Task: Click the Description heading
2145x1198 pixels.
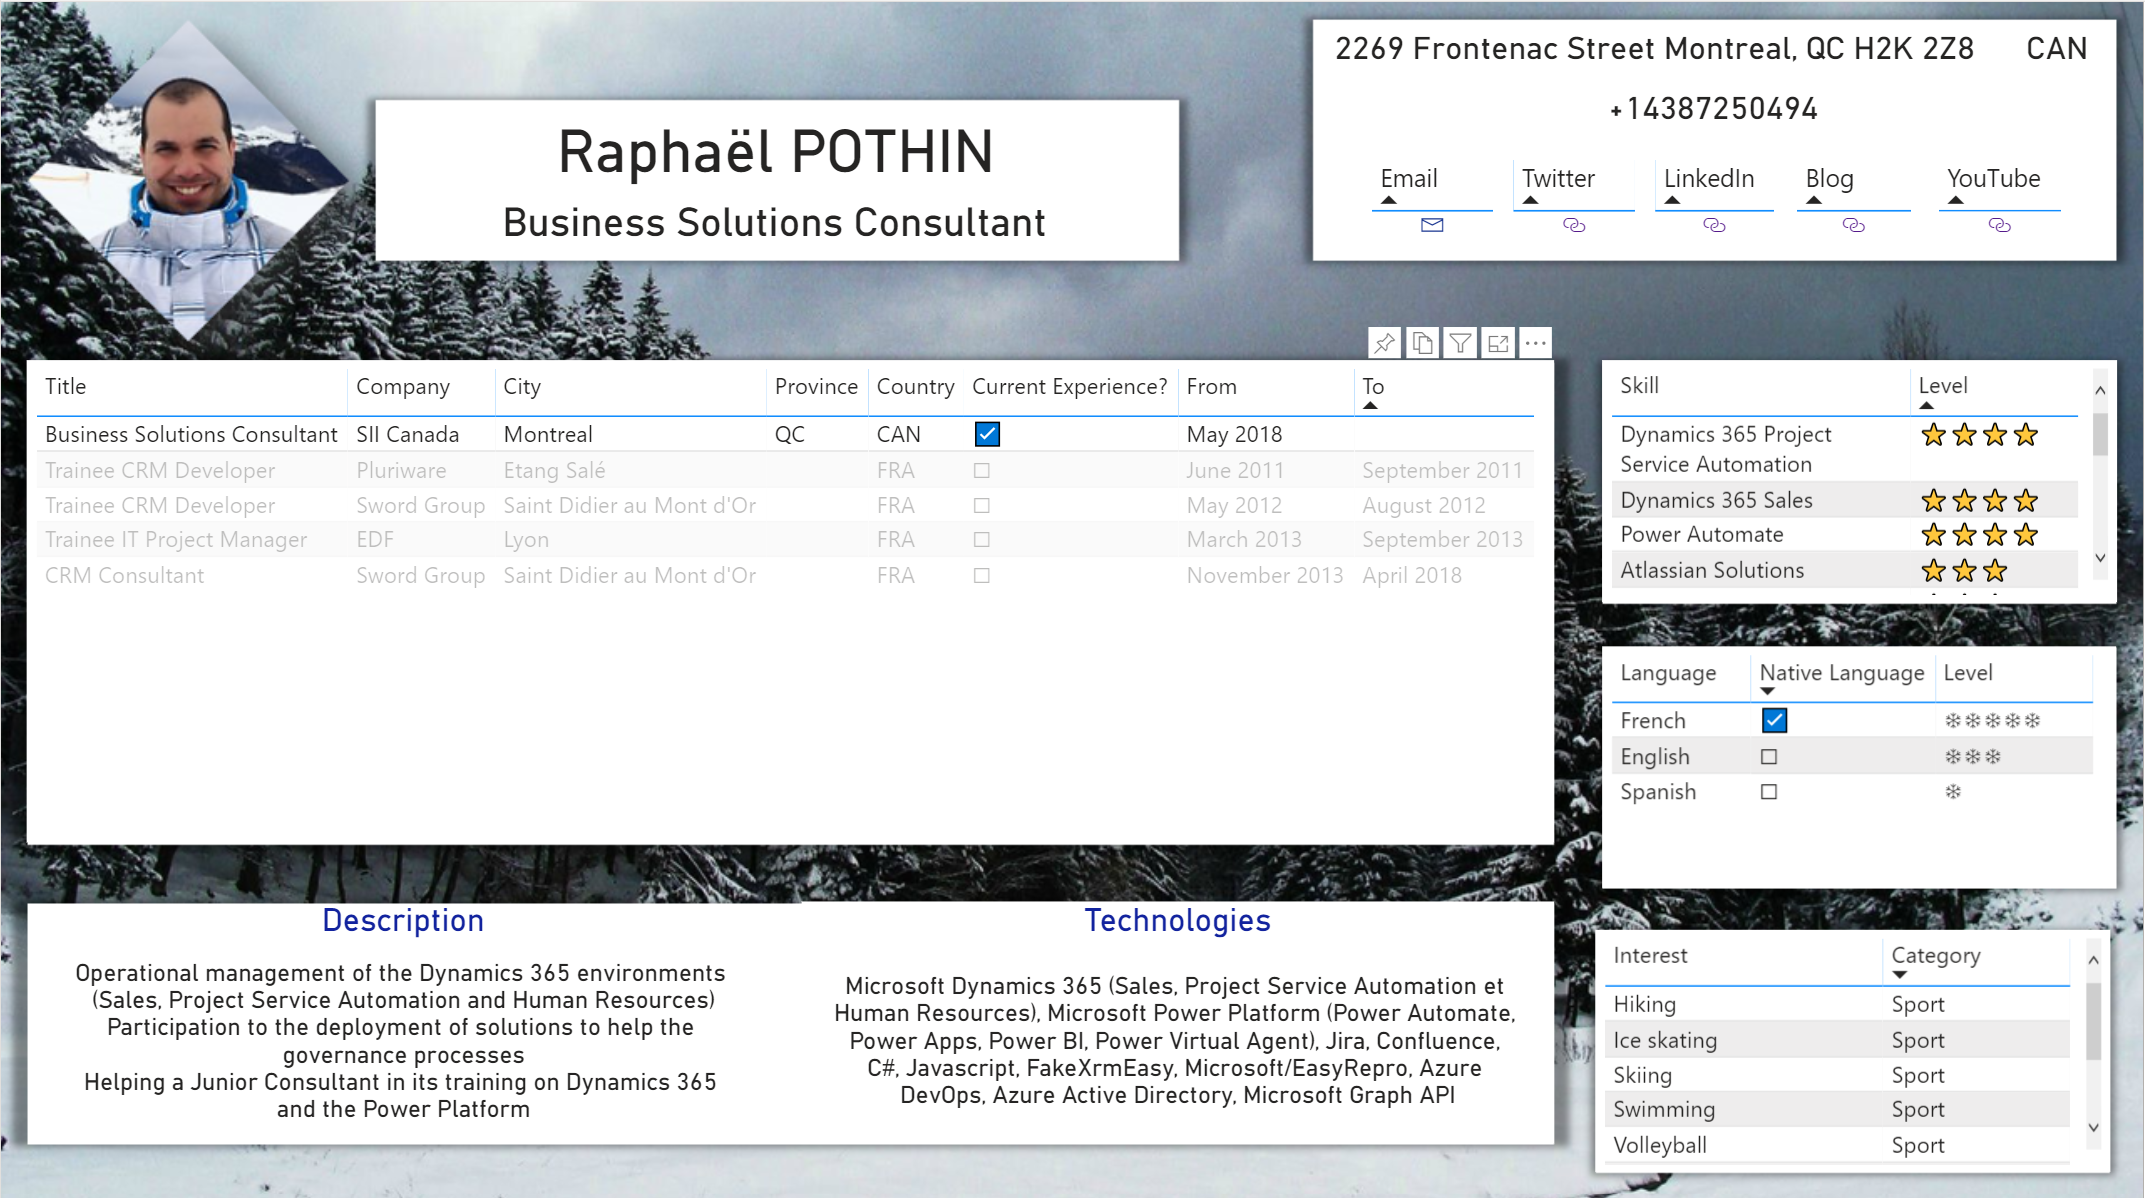Action: pyautogui.click(x=403, y=920)
